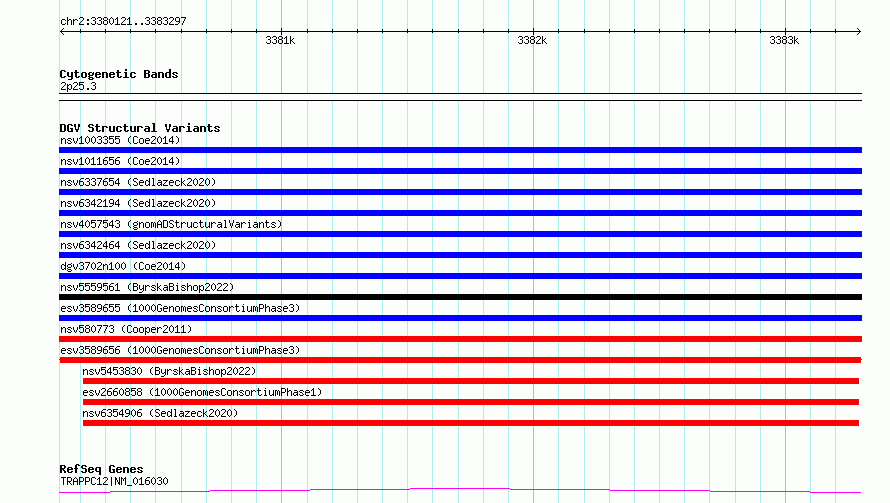The image size is (890, 503).
Task: Open variant nsv6354906 (Sedlazeck2020) label
Action: 160,413
